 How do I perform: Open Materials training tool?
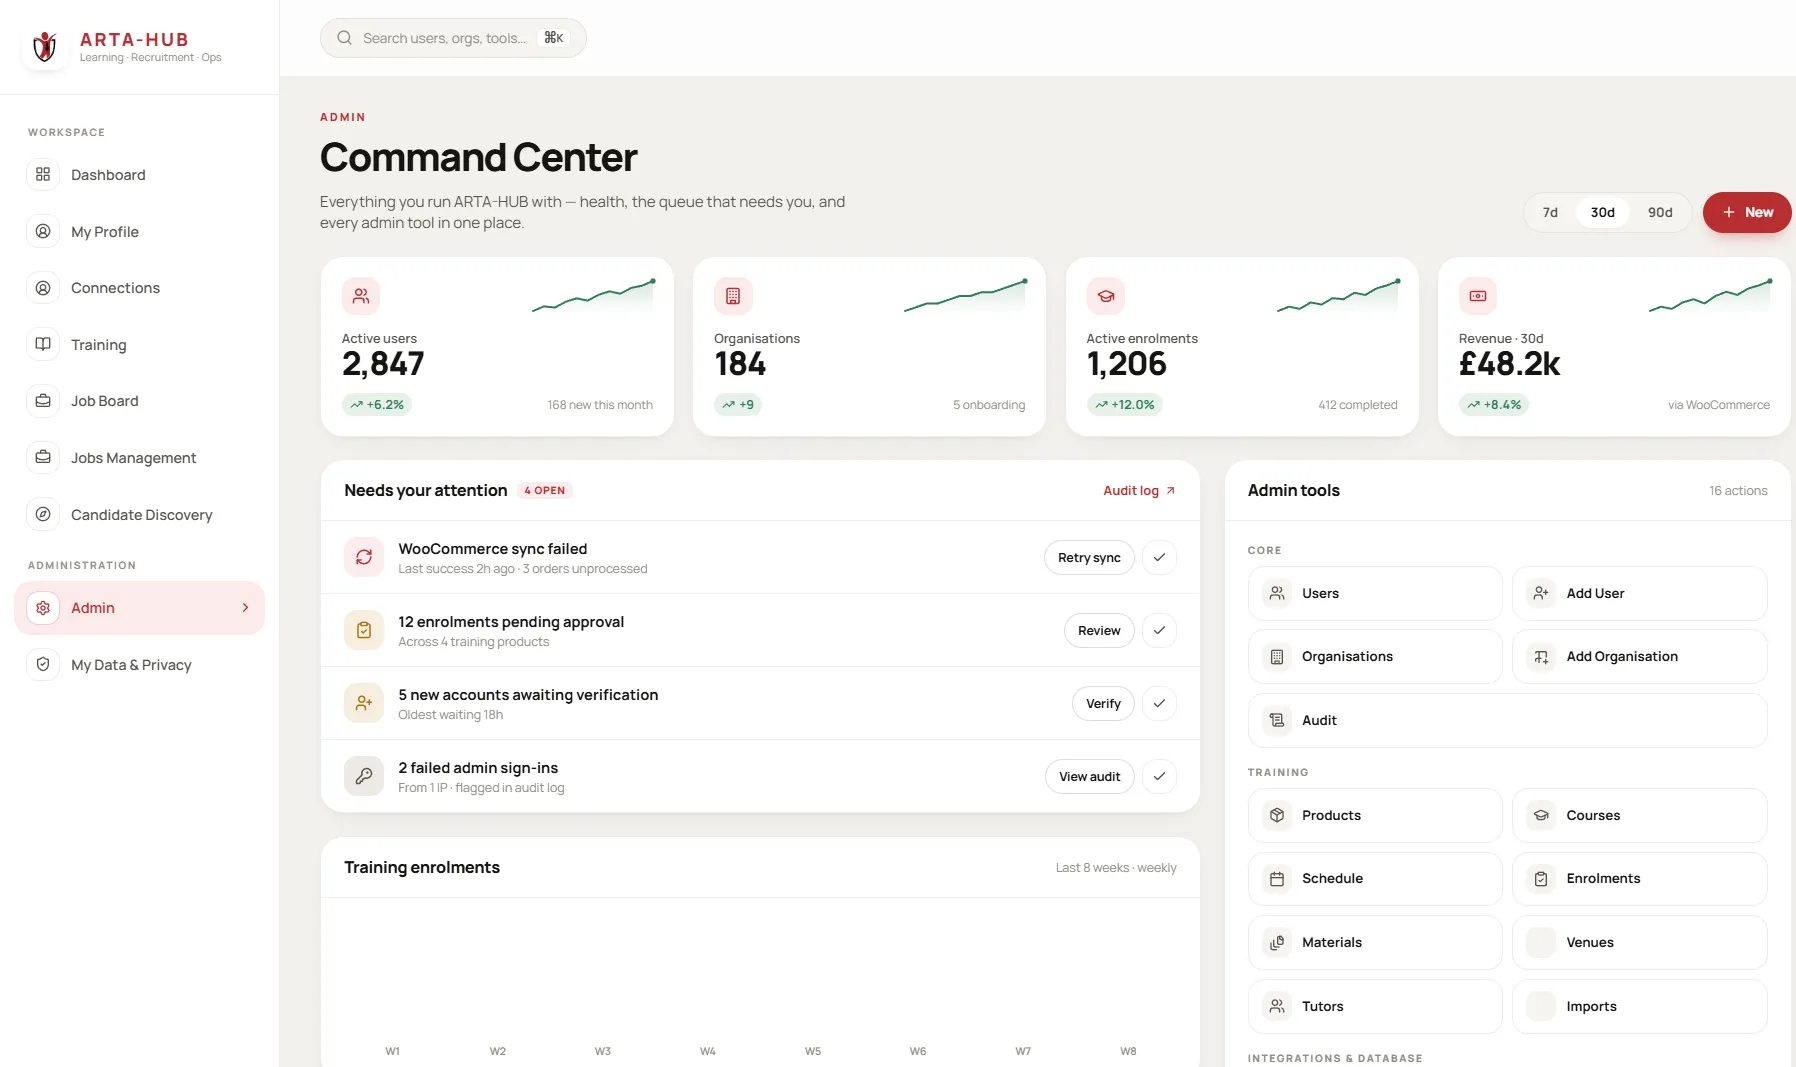click(x=1375, y=942)
